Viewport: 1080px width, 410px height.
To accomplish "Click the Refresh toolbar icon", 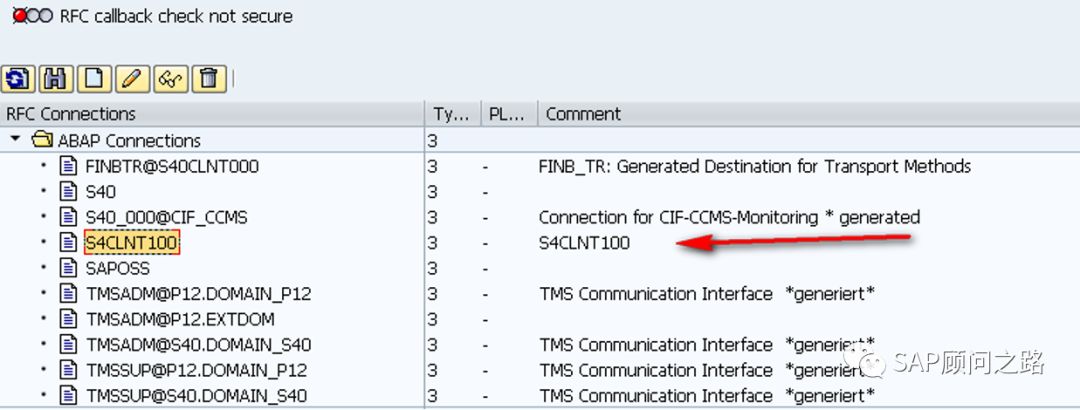I will [x=17, y=78].
